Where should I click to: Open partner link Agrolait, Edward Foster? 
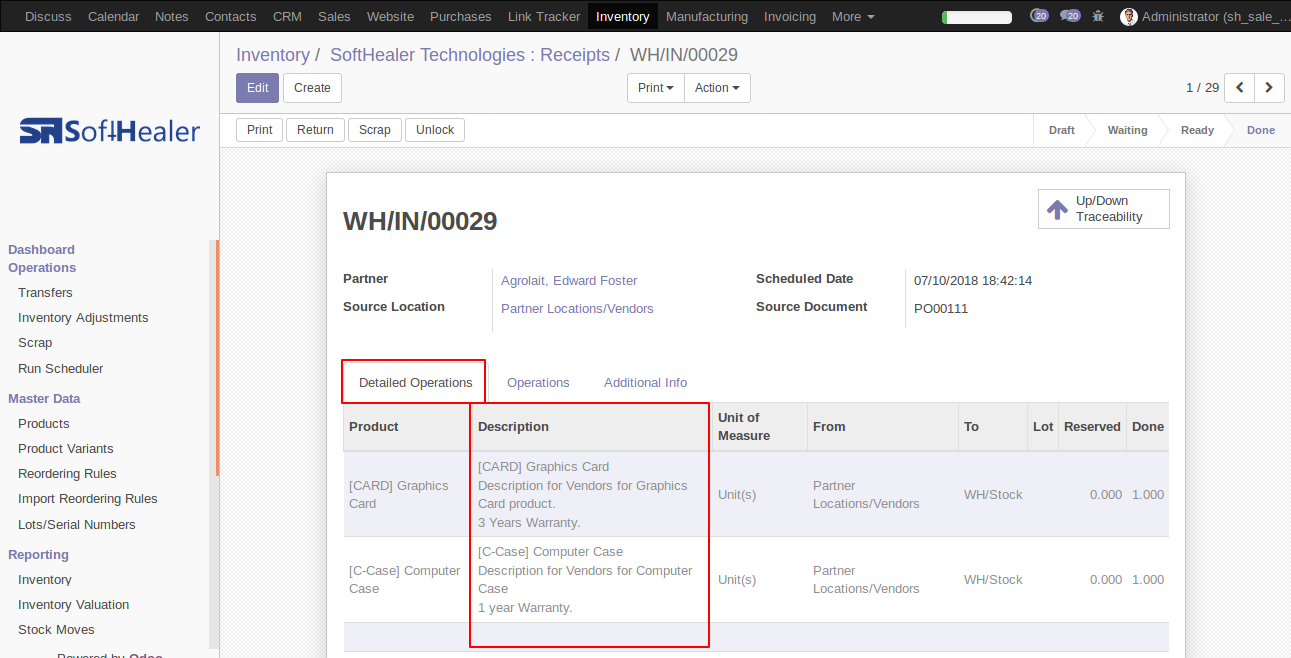coord(569,281)
